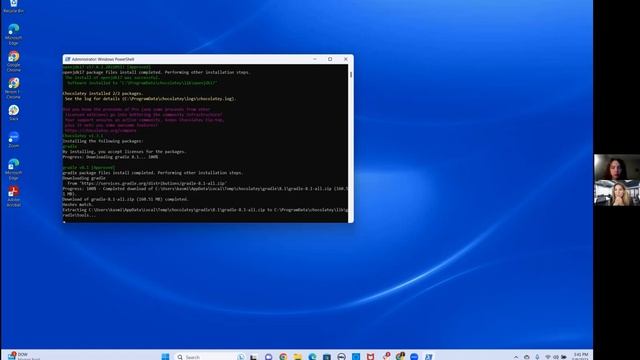This screenshot has width=640, height=360.
Task: Click the 'Downloading gradle' line
Action: [84, 178]
